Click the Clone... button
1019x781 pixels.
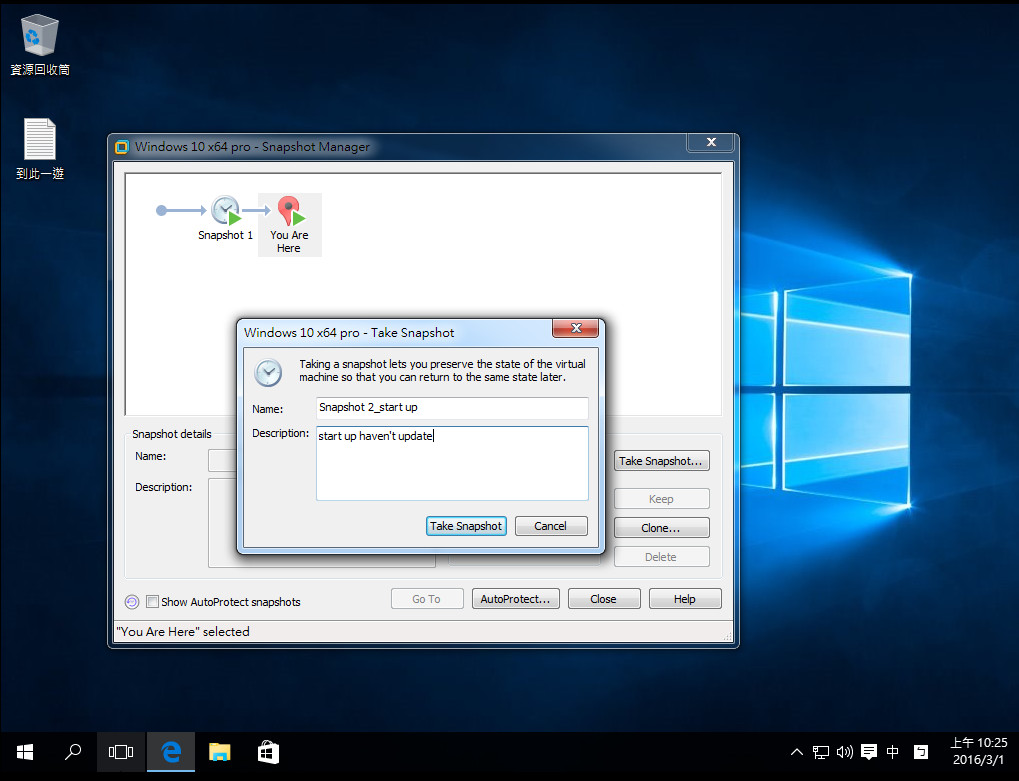(x=662, y=528)
